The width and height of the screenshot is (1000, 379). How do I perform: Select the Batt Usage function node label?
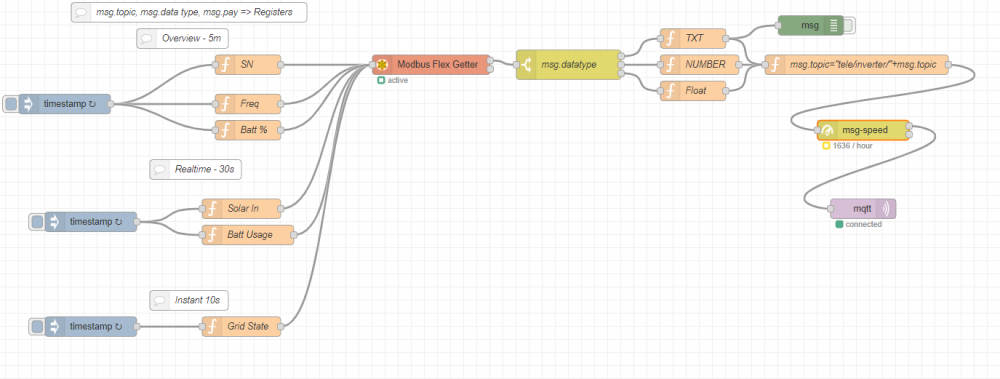click(250, 235)
